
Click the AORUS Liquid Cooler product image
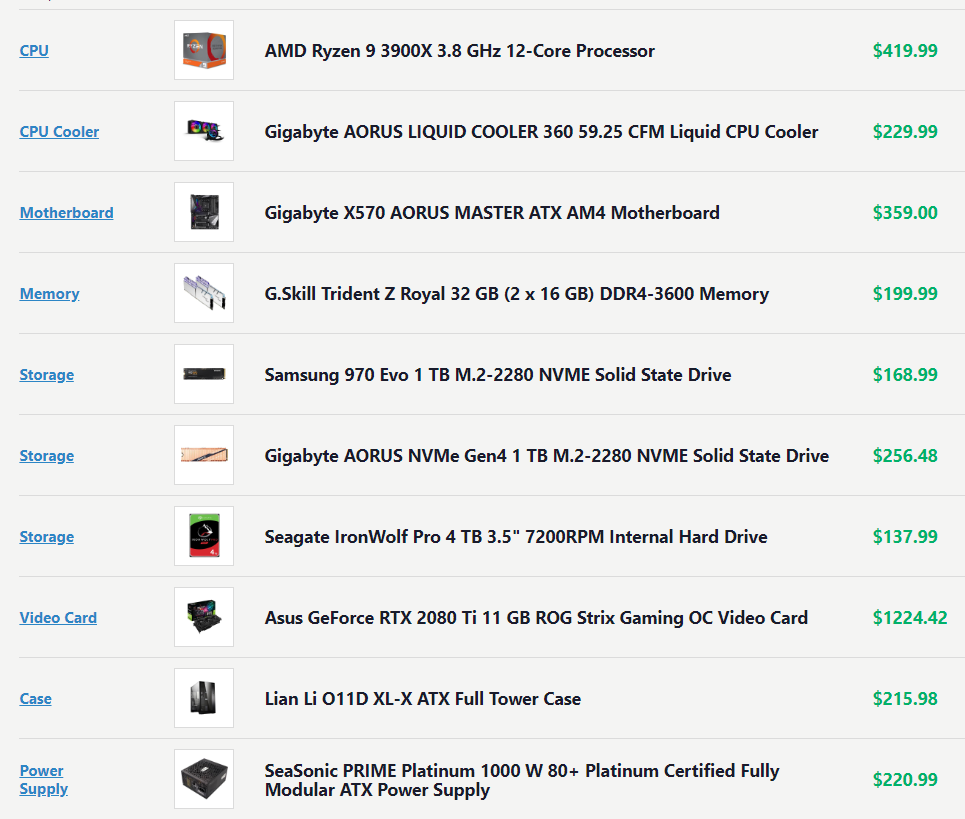[204, 131]
